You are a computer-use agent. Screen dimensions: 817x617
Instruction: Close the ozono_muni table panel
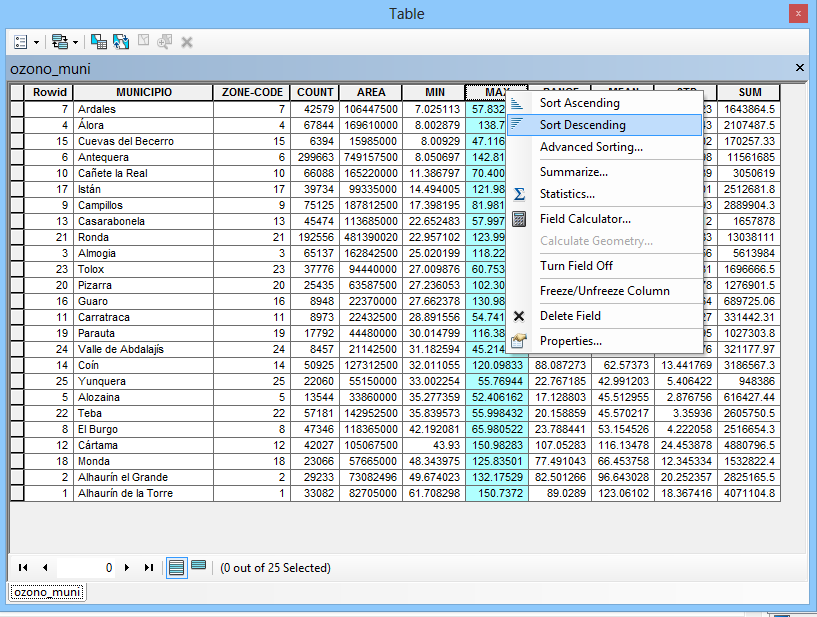point(799,67)
